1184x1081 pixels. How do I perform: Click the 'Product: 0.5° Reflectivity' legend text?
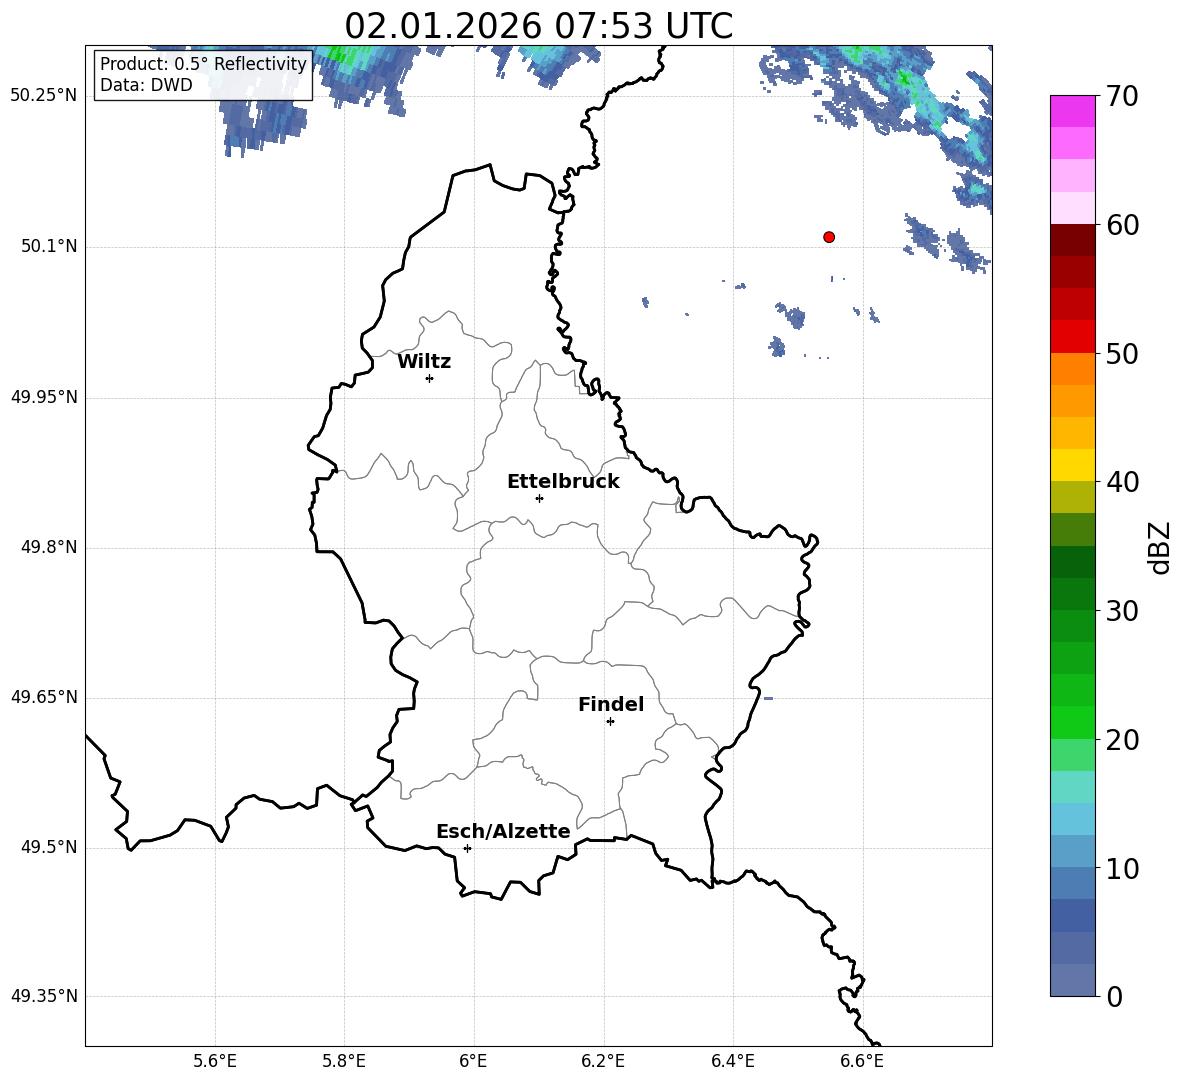(203, 63)
